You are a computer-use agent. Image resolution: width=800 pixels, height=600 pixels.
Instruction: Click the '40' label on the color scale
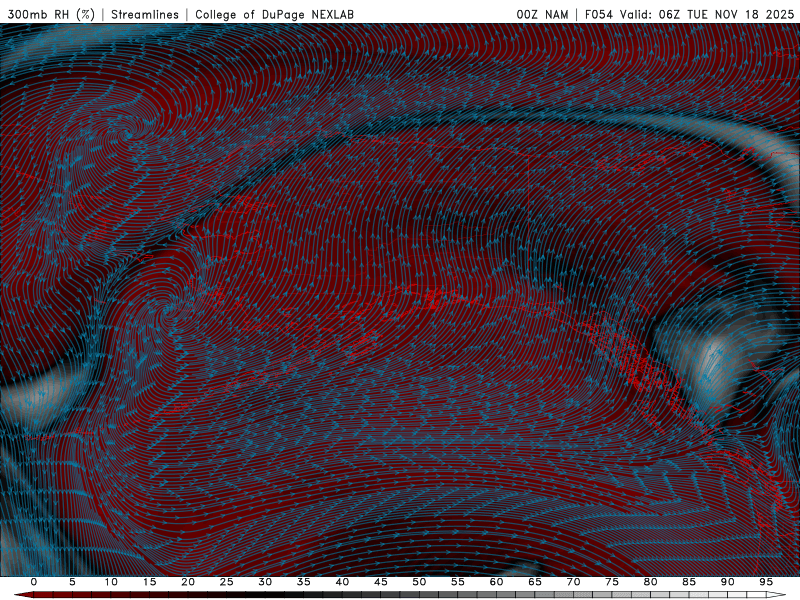tap(342, 582)
